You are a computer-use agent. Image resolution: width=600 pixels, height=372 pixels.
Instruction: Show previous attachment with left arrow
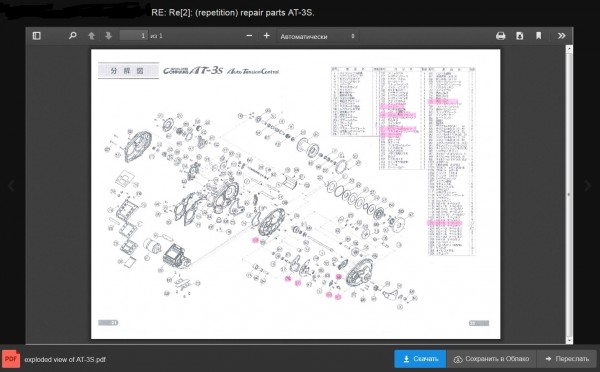pos(11,186)
